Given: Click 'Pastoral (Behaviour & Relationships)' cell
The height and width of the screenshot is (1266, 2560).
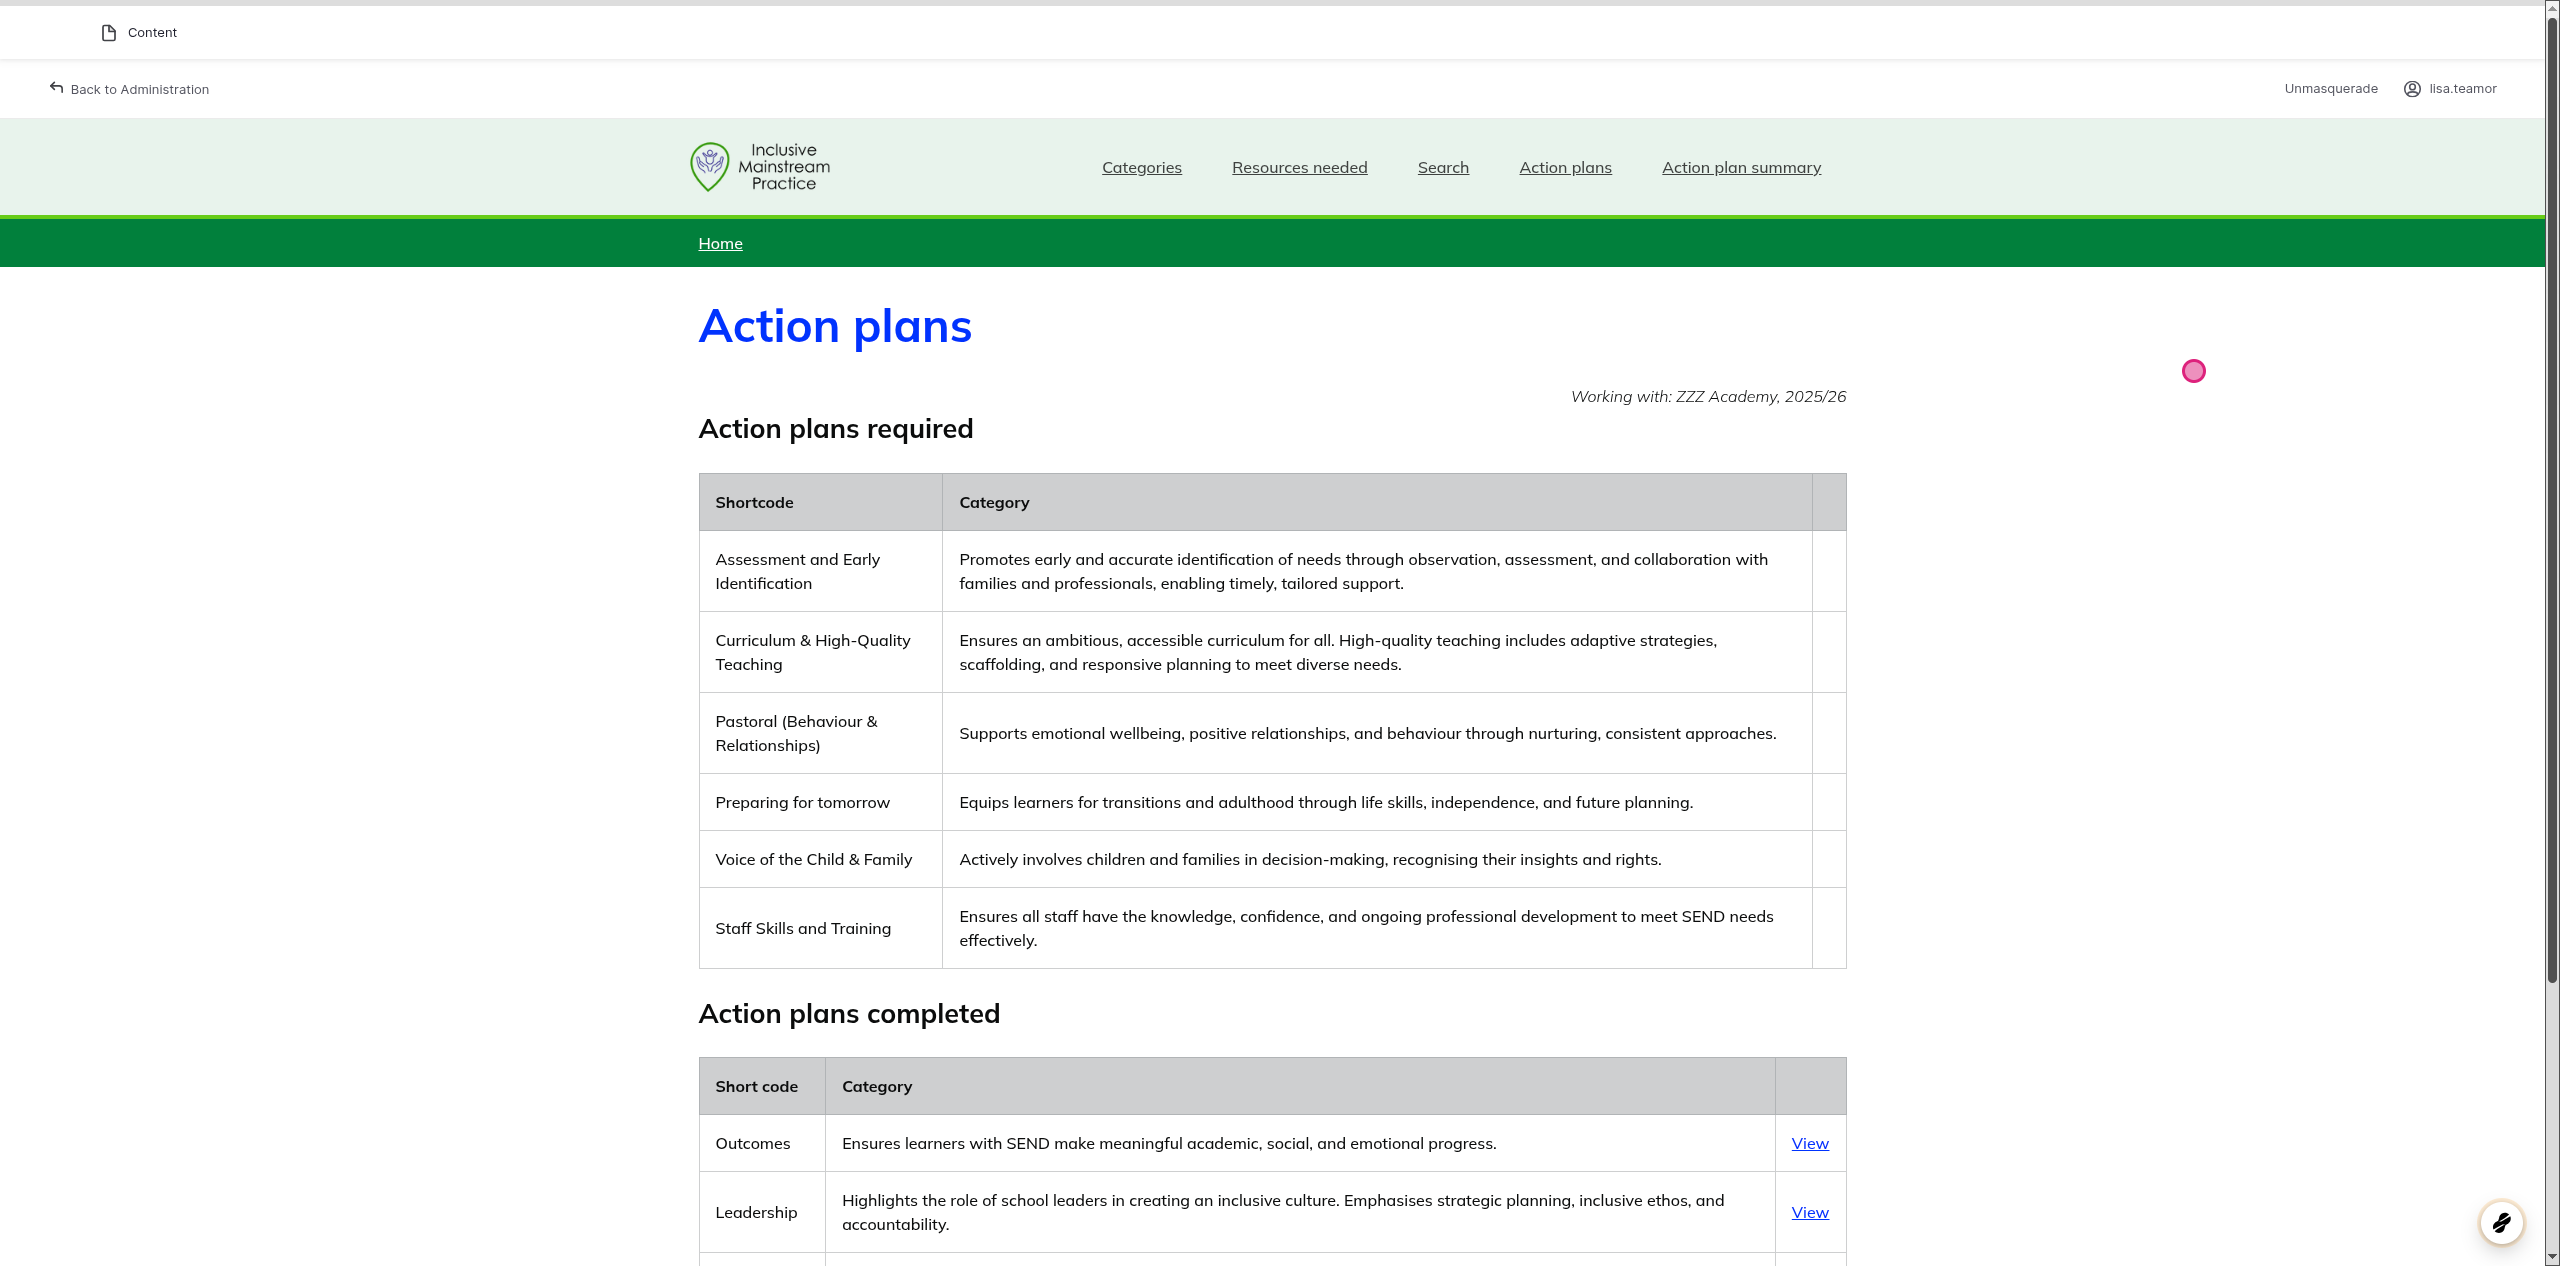Looking at the screenshot, I should point(821,734).
